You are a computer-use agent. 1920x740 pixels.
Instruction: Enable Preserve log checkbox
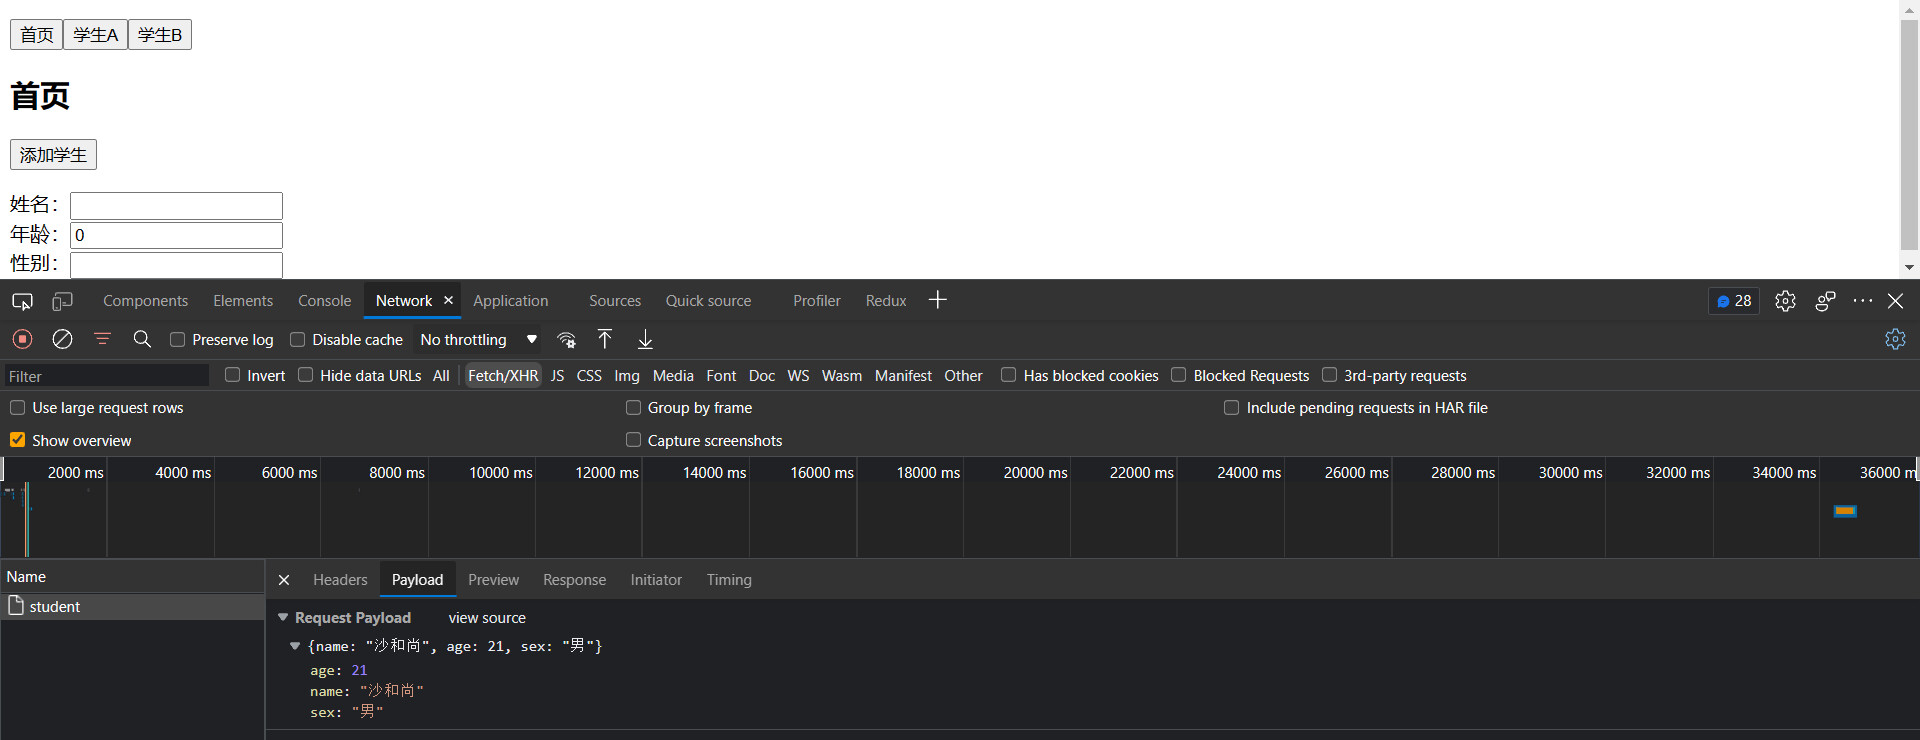click(x=178, y=340)
